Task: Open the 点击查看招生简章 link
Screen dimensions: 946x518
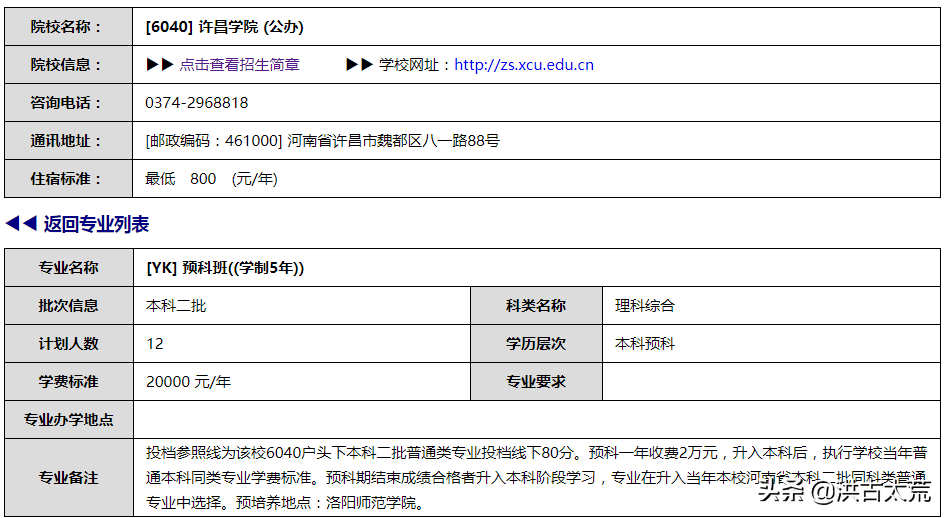Action: tap(240, 65)
